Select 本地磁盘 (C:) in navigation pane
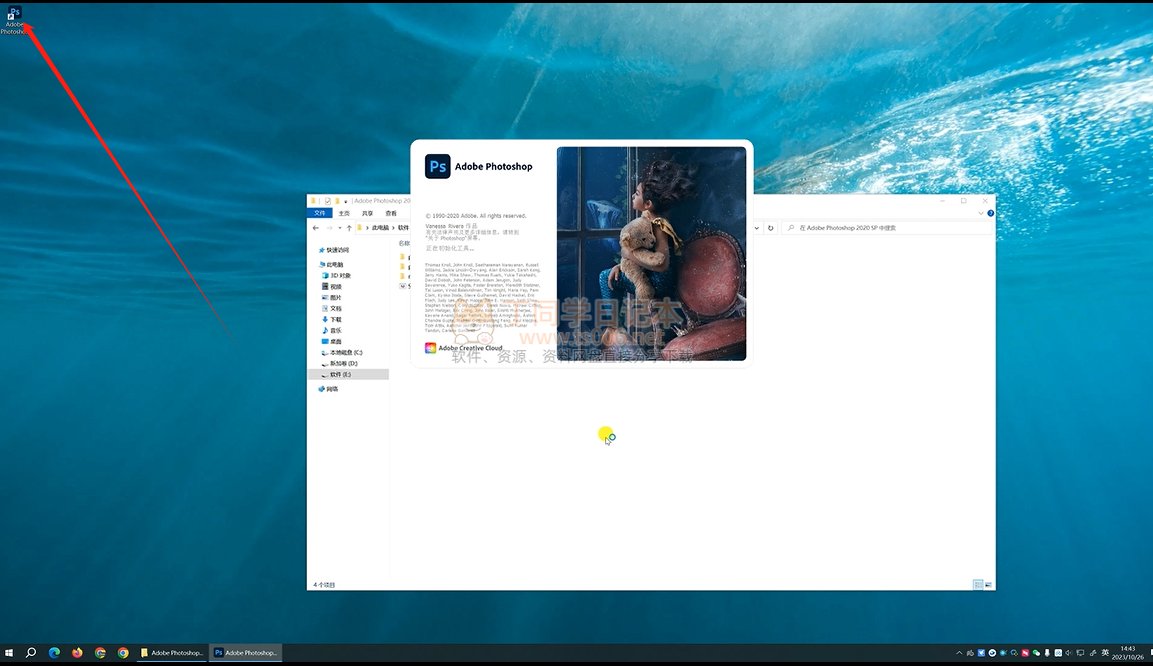The image size is (1153, 666). (346, 352)
